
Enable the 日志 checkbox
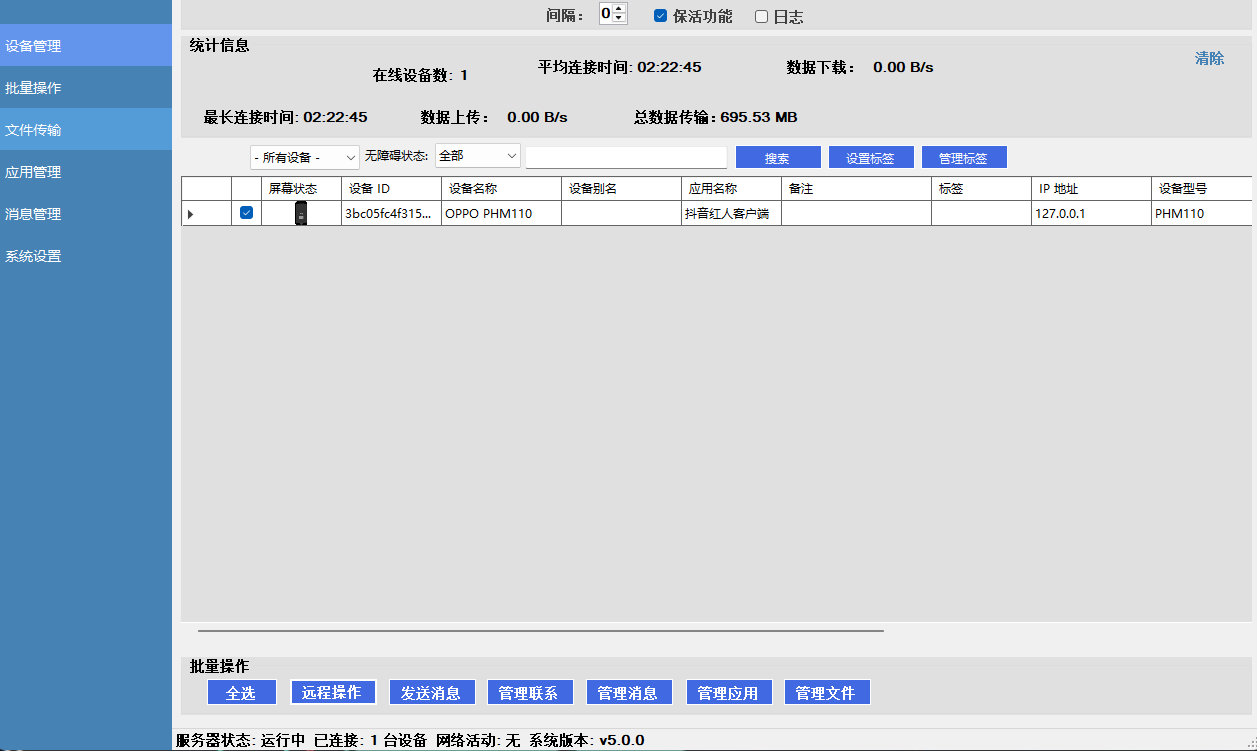tap(761, 17)
